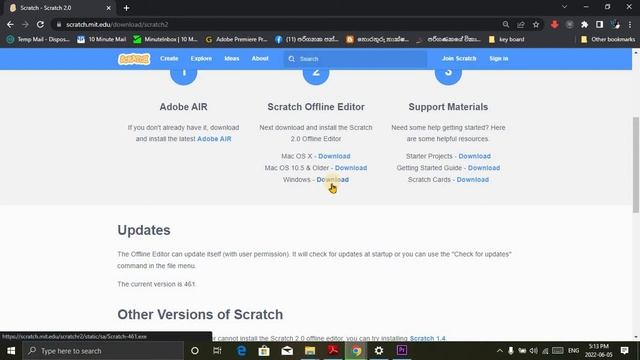
Task: Open Adobe Acrobat from taskbar
Action: point(333,351)
